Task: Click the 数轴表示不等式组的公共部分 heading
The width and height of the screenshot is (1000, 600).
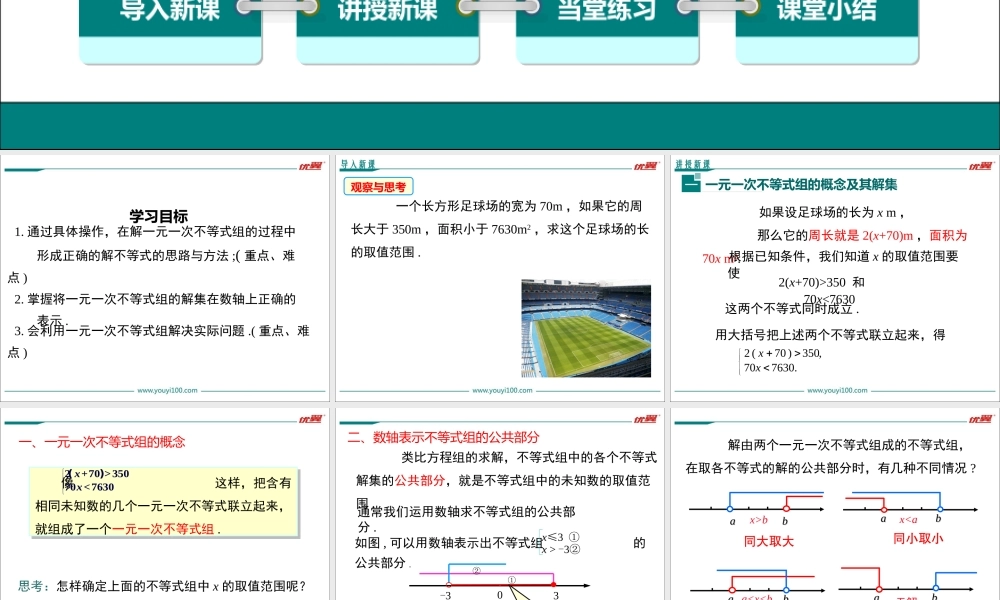Action: 443,437
